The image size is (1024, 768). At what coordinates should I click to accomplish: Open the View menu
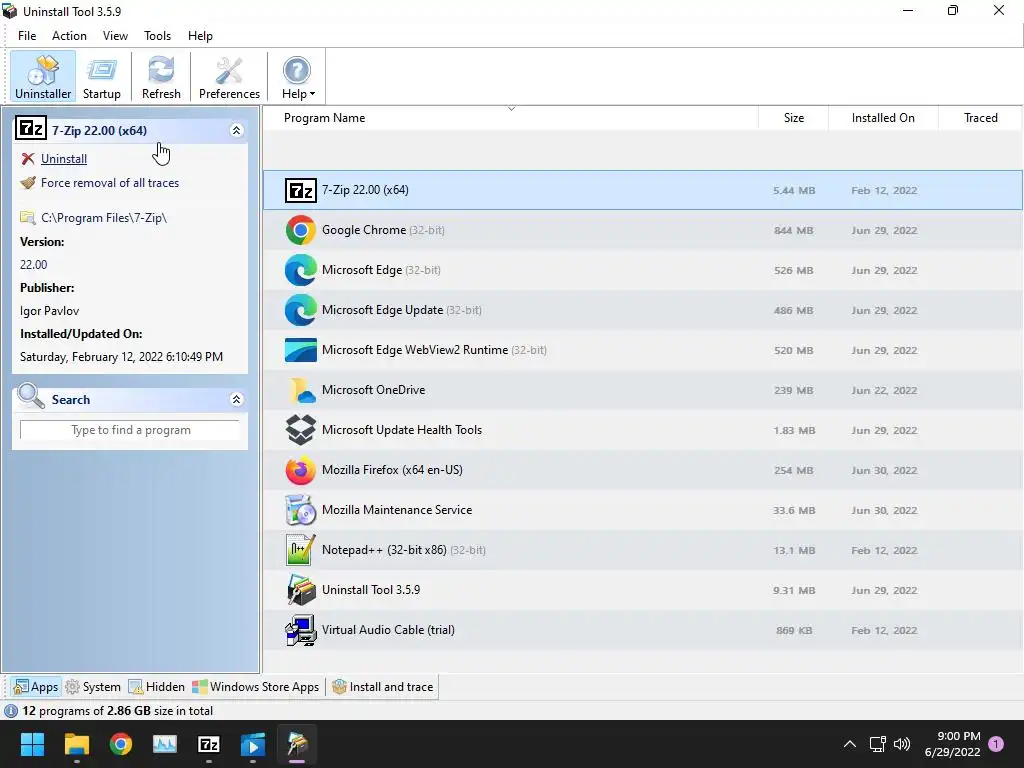pos(116,36)
